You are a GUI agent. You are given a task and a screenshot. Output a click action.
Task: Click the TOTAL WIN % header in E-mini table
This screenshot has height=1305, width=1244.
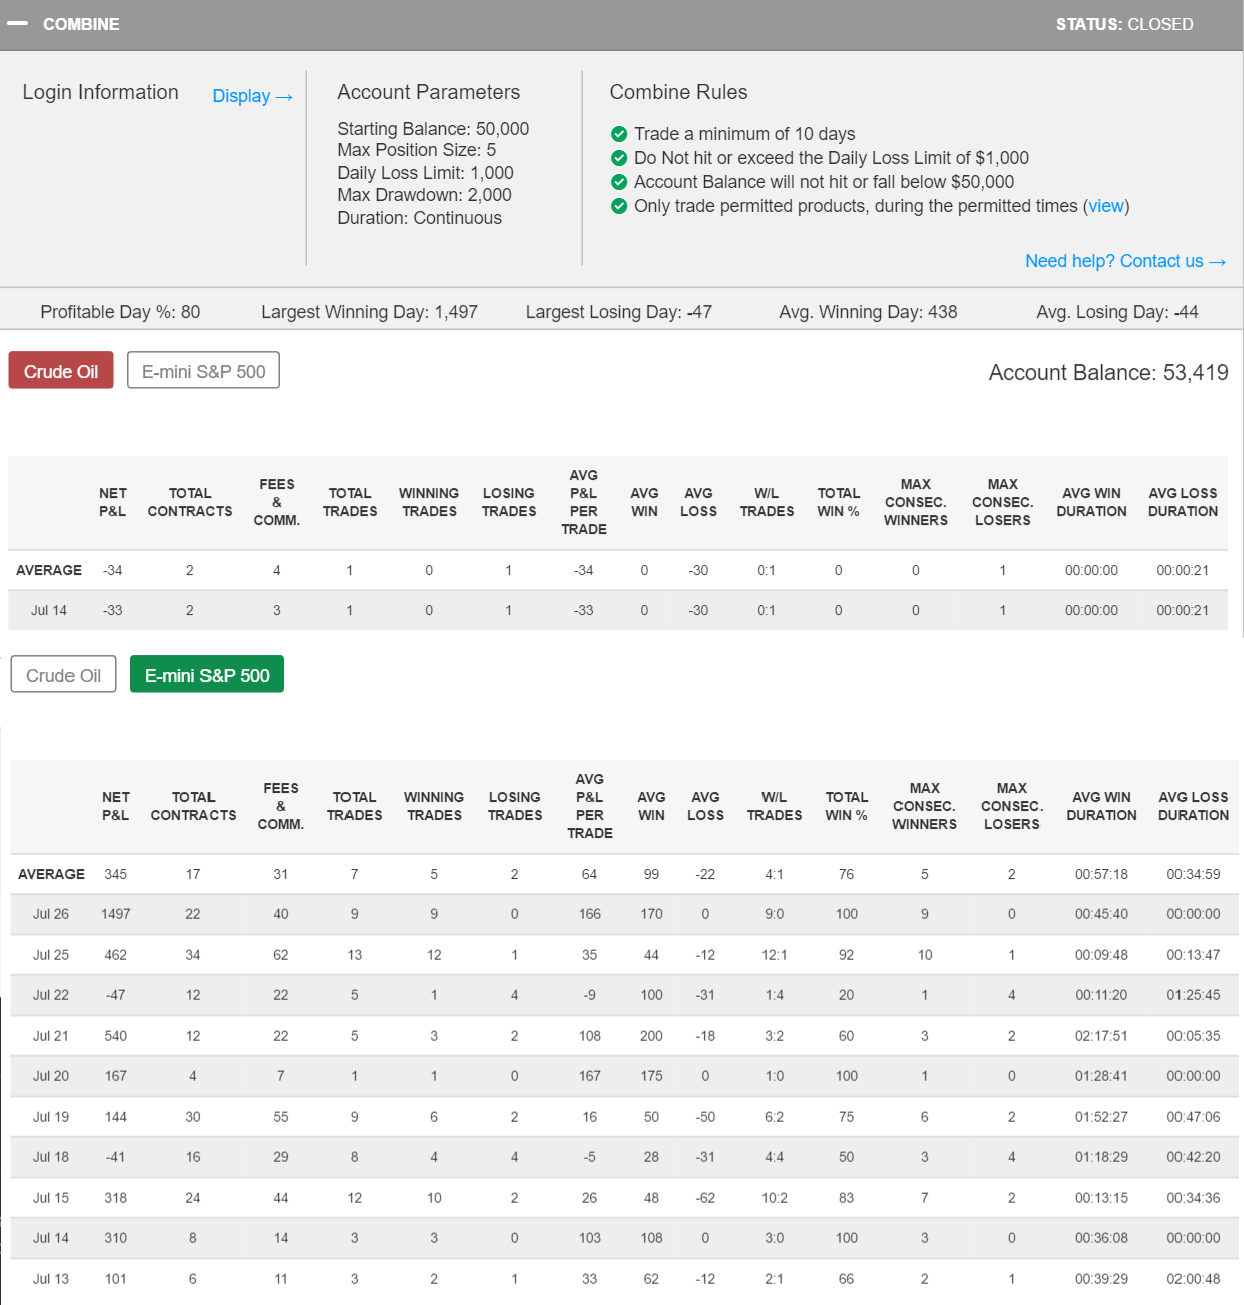pos(846,806)
